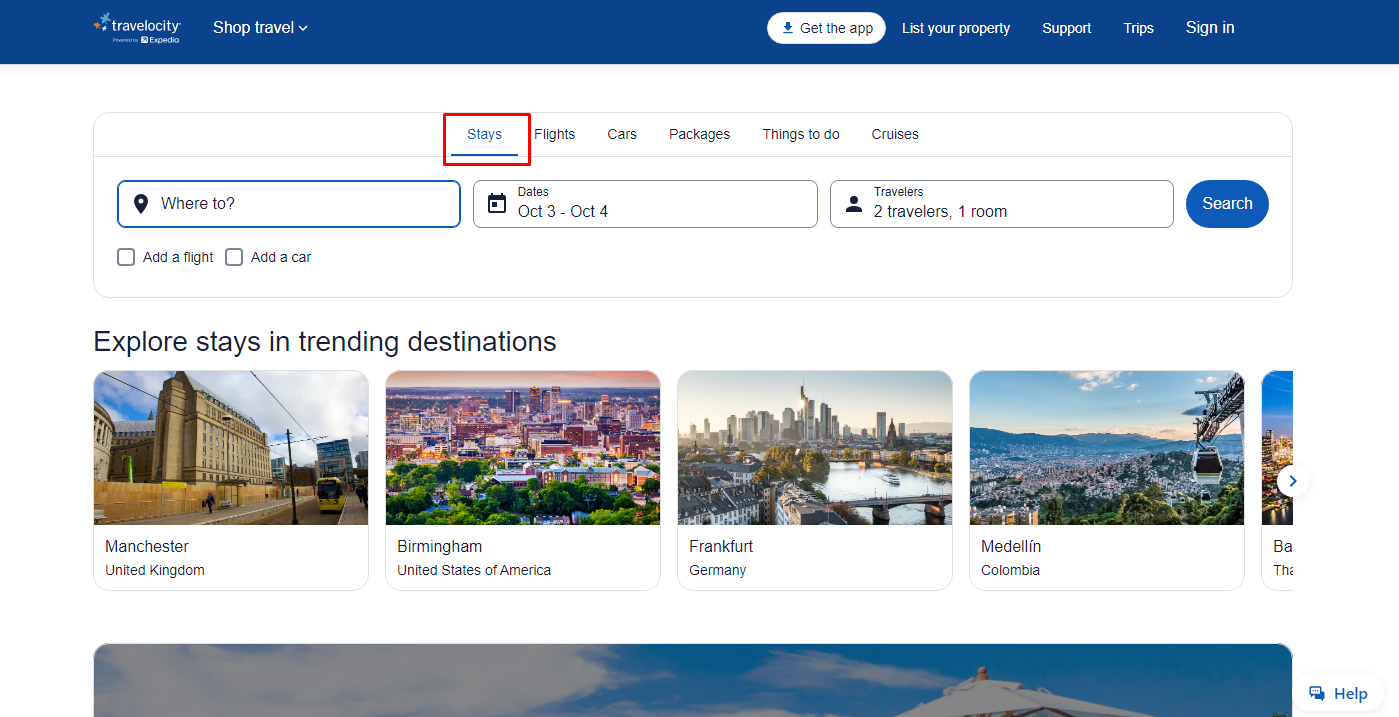Click the chat icon in the Help button

(1317, 693)
